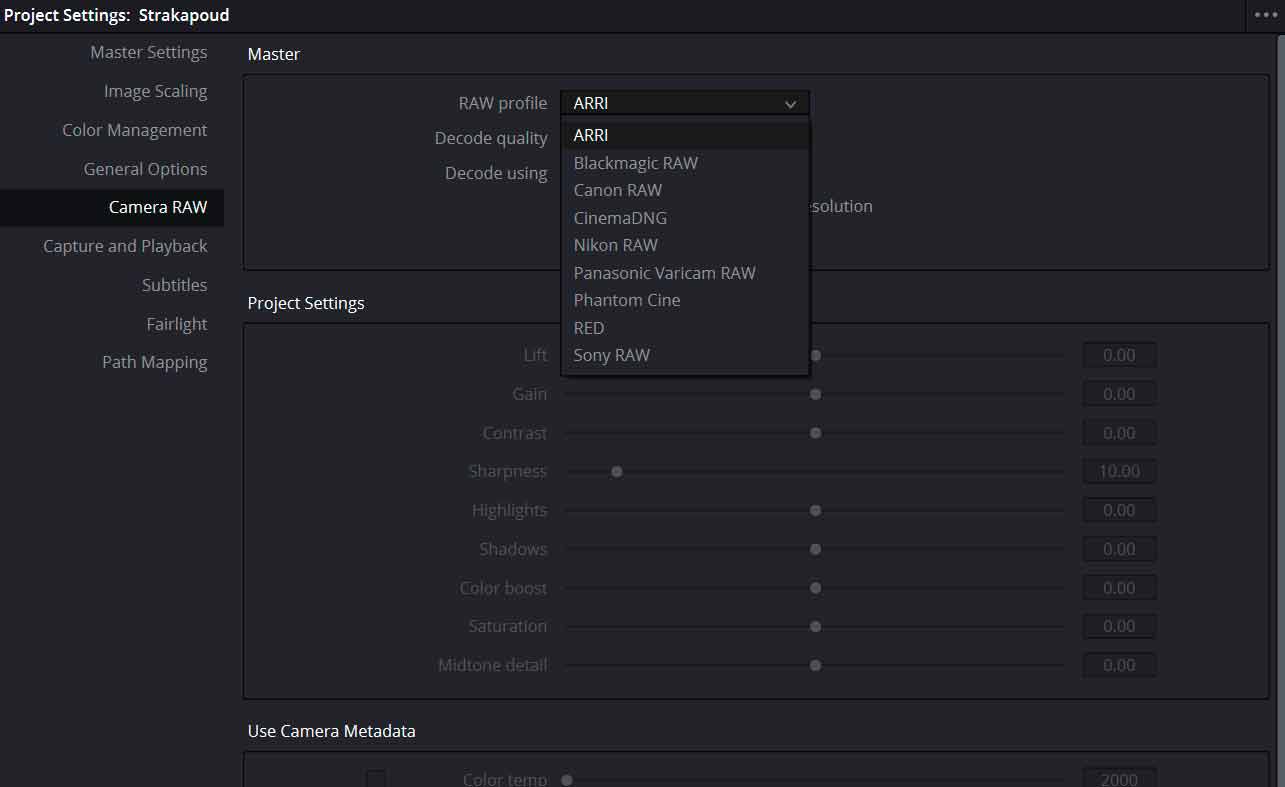
Task: Pick CinemaDNG as the RAW profile
Action: pos(620,218)
